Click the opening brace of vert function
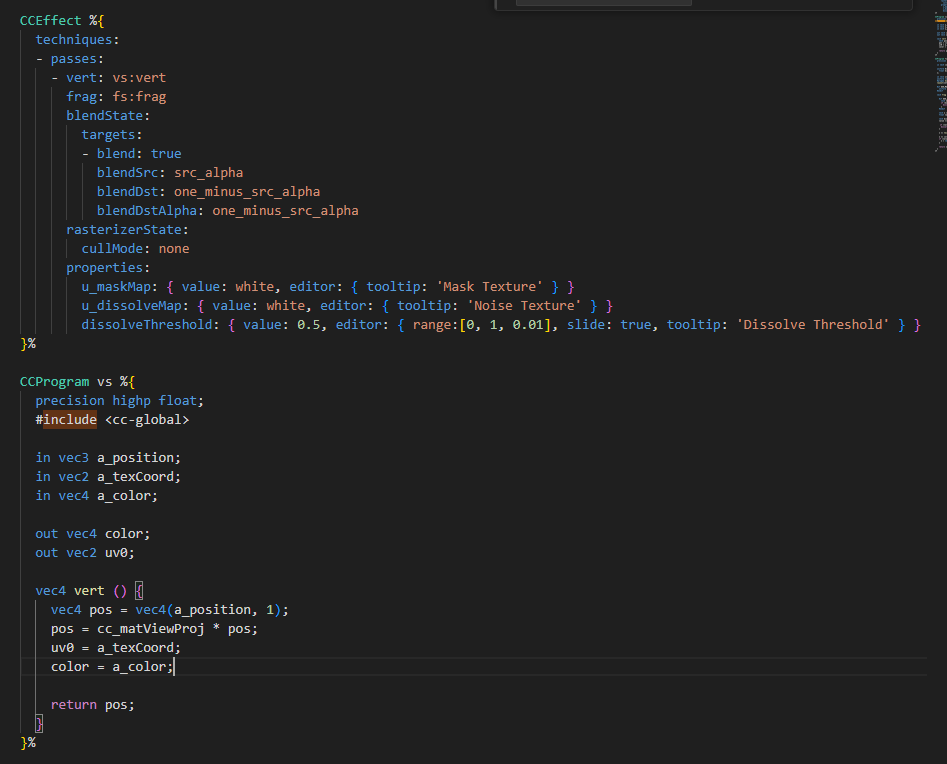 pos(139,591)
